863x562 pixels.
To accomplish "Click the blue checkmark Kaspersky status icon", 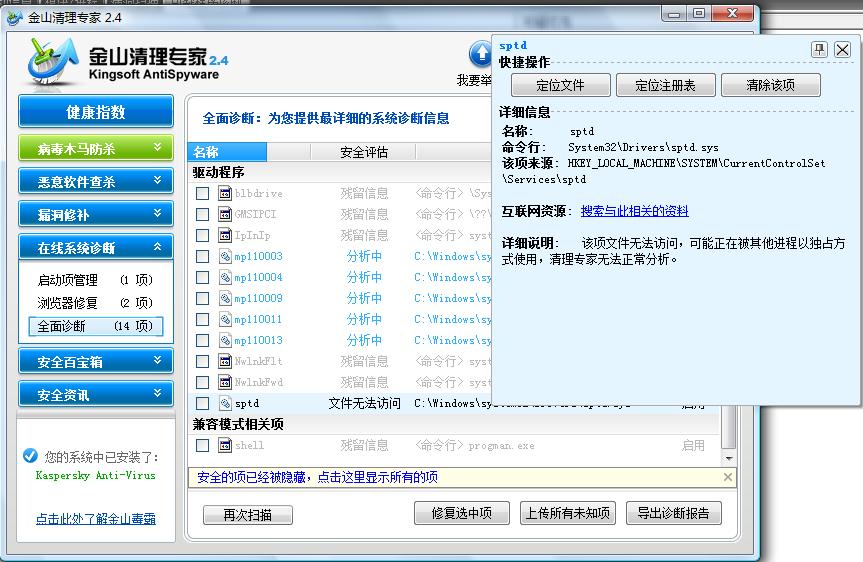I will 30,456.
